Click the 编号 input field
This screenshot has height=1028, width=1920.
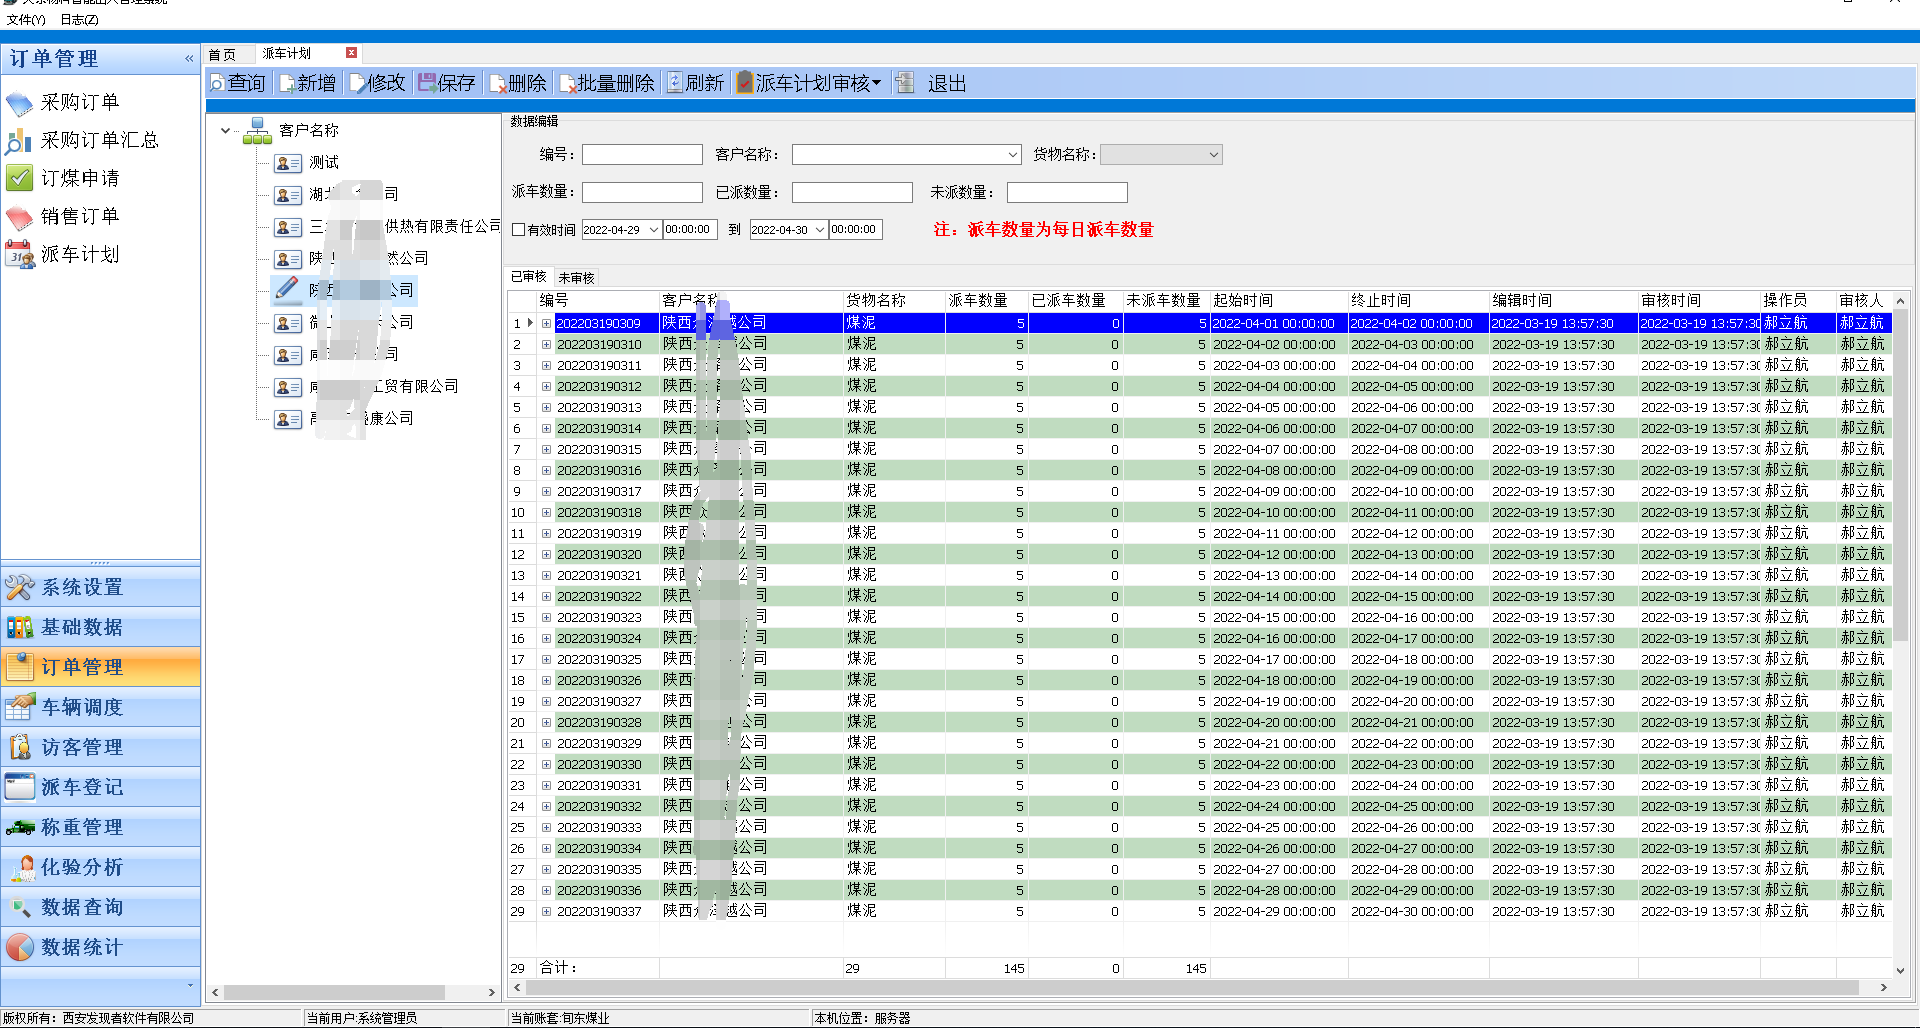tap(642, 155)
